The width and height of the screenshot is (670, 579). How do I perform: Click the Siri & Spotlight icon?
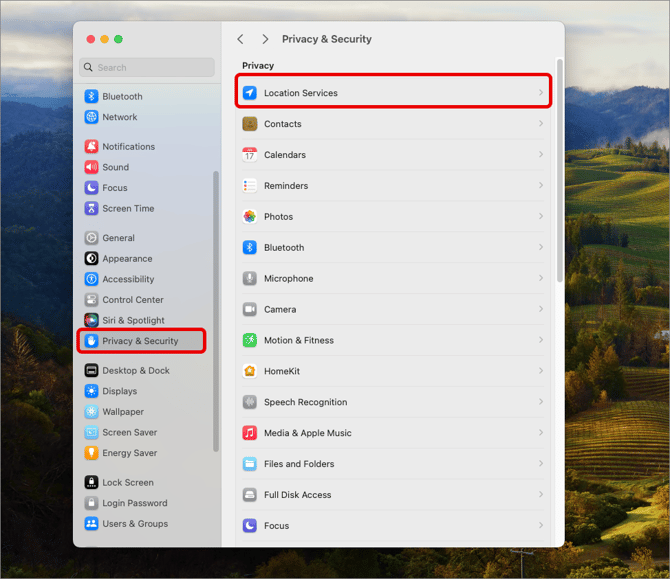tap(91, 320)
